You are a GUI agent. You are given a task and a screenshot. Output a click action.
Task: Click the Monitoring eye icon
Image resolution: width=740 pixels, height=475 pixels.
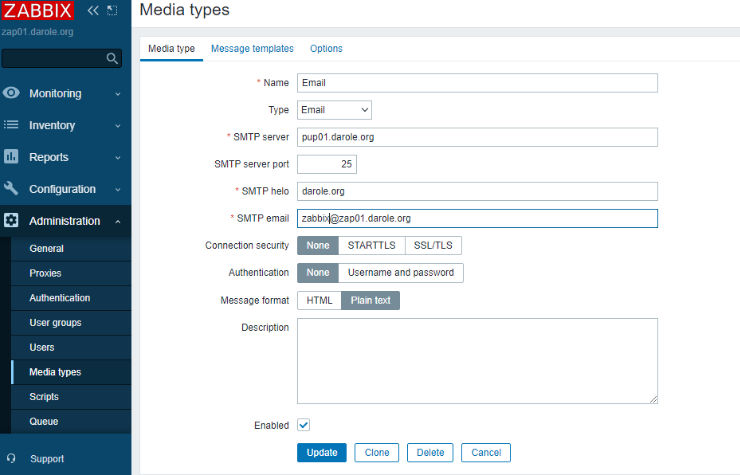coord(12,93)
